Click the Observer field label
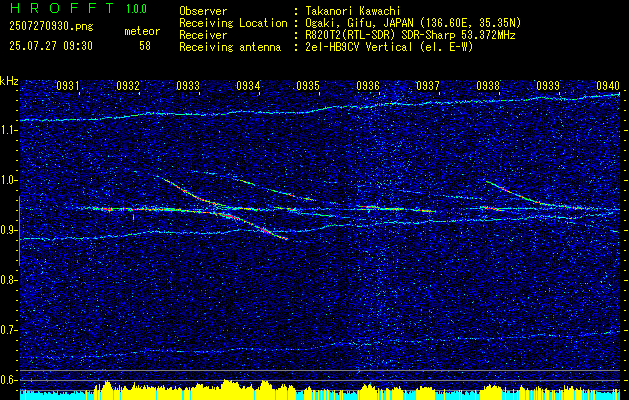Image resolution: width=629 pixels, height=400 pixels. point(203,11)
